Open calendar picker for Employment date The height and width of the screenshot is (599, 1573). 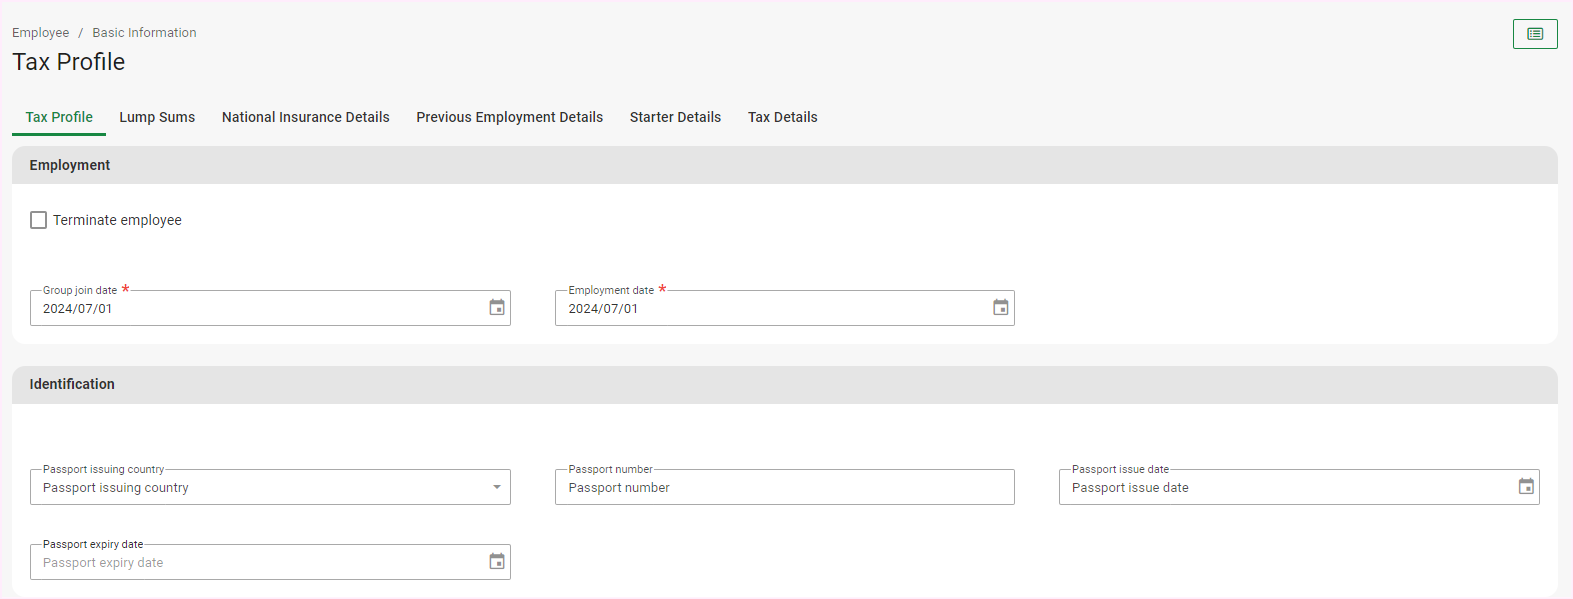click(1000, 308)
